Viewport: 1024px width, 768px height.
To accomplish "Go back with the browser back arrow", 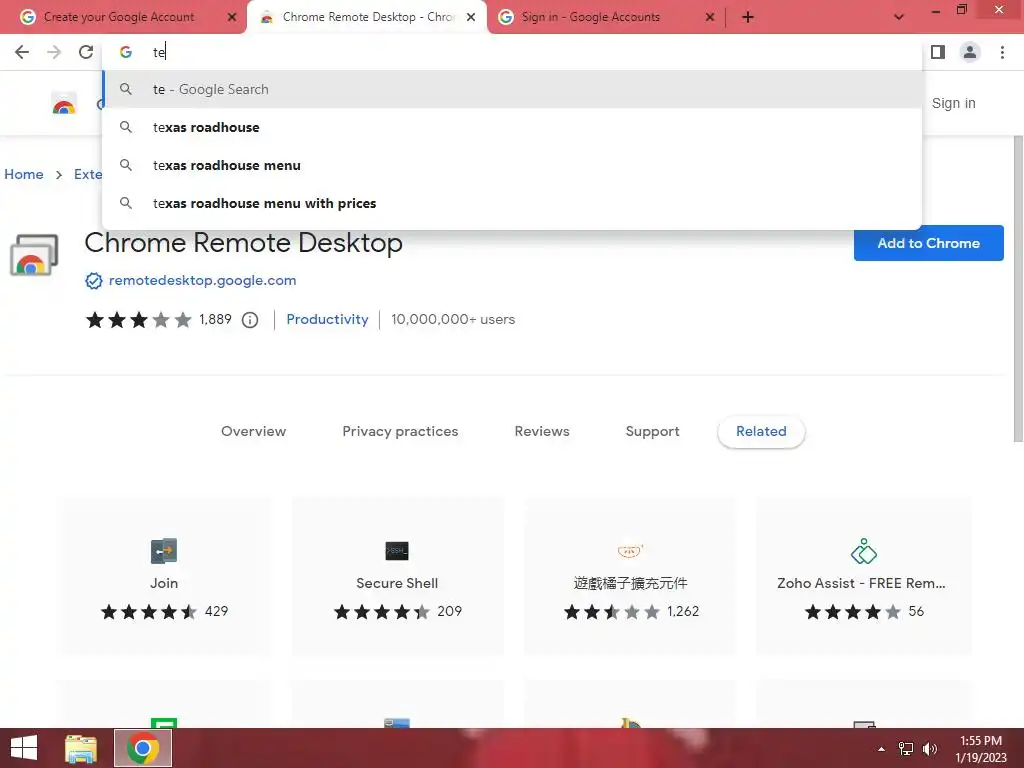I will click(22, 52).
